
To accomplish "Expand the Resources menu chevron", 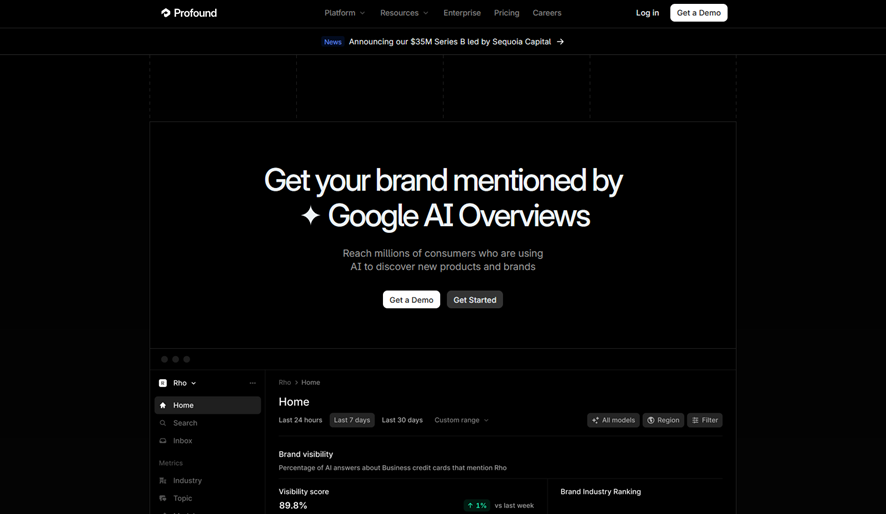I will [x=426, y=13].
